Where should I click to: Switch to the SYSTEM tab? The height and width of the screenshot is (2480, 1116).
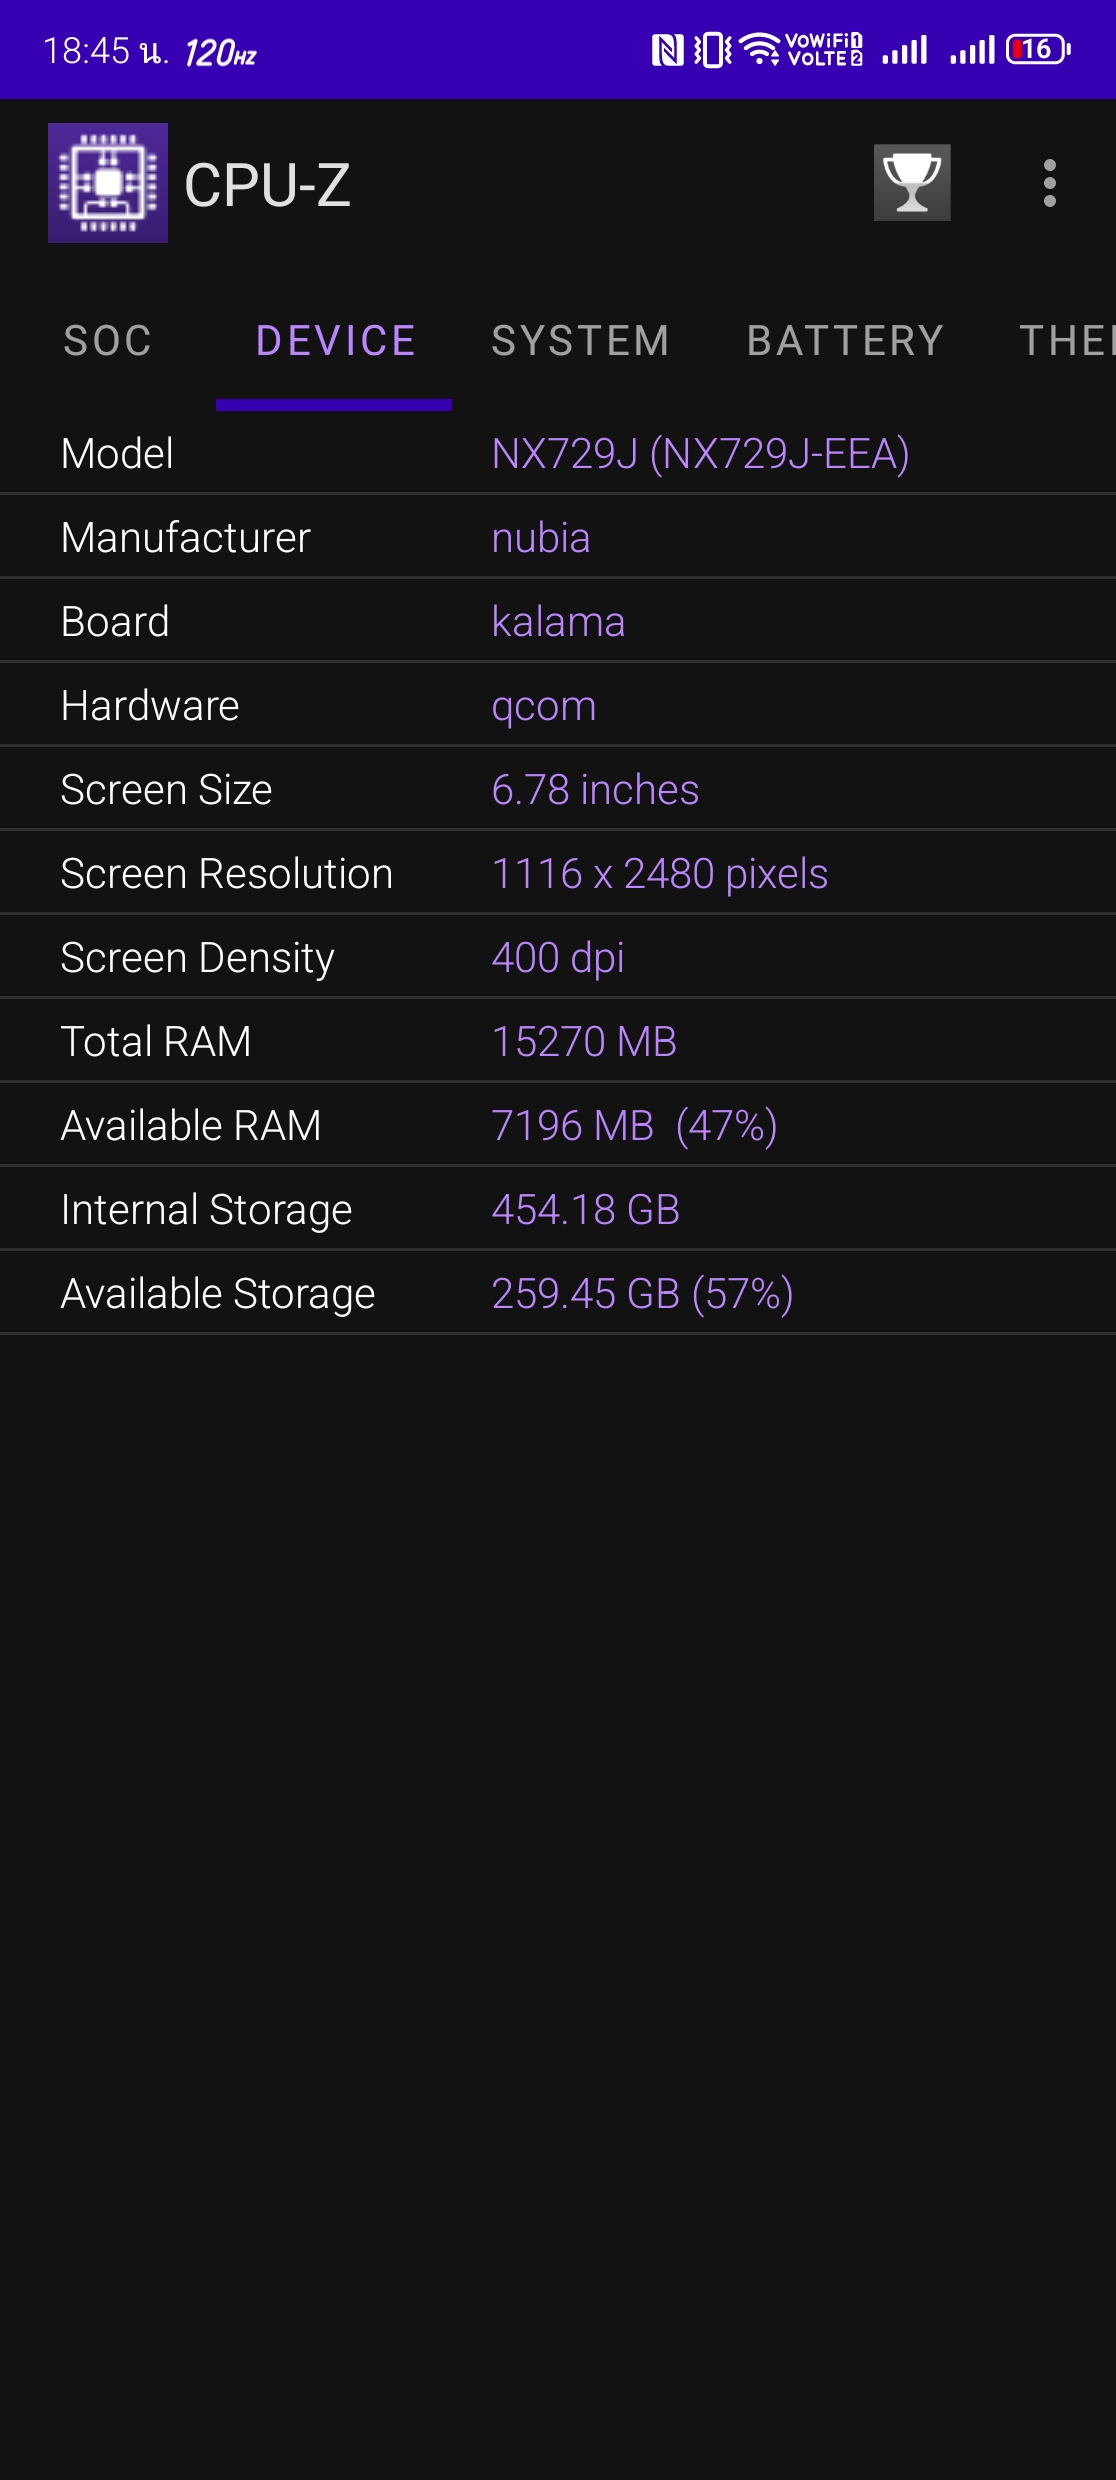pos(581,341)
